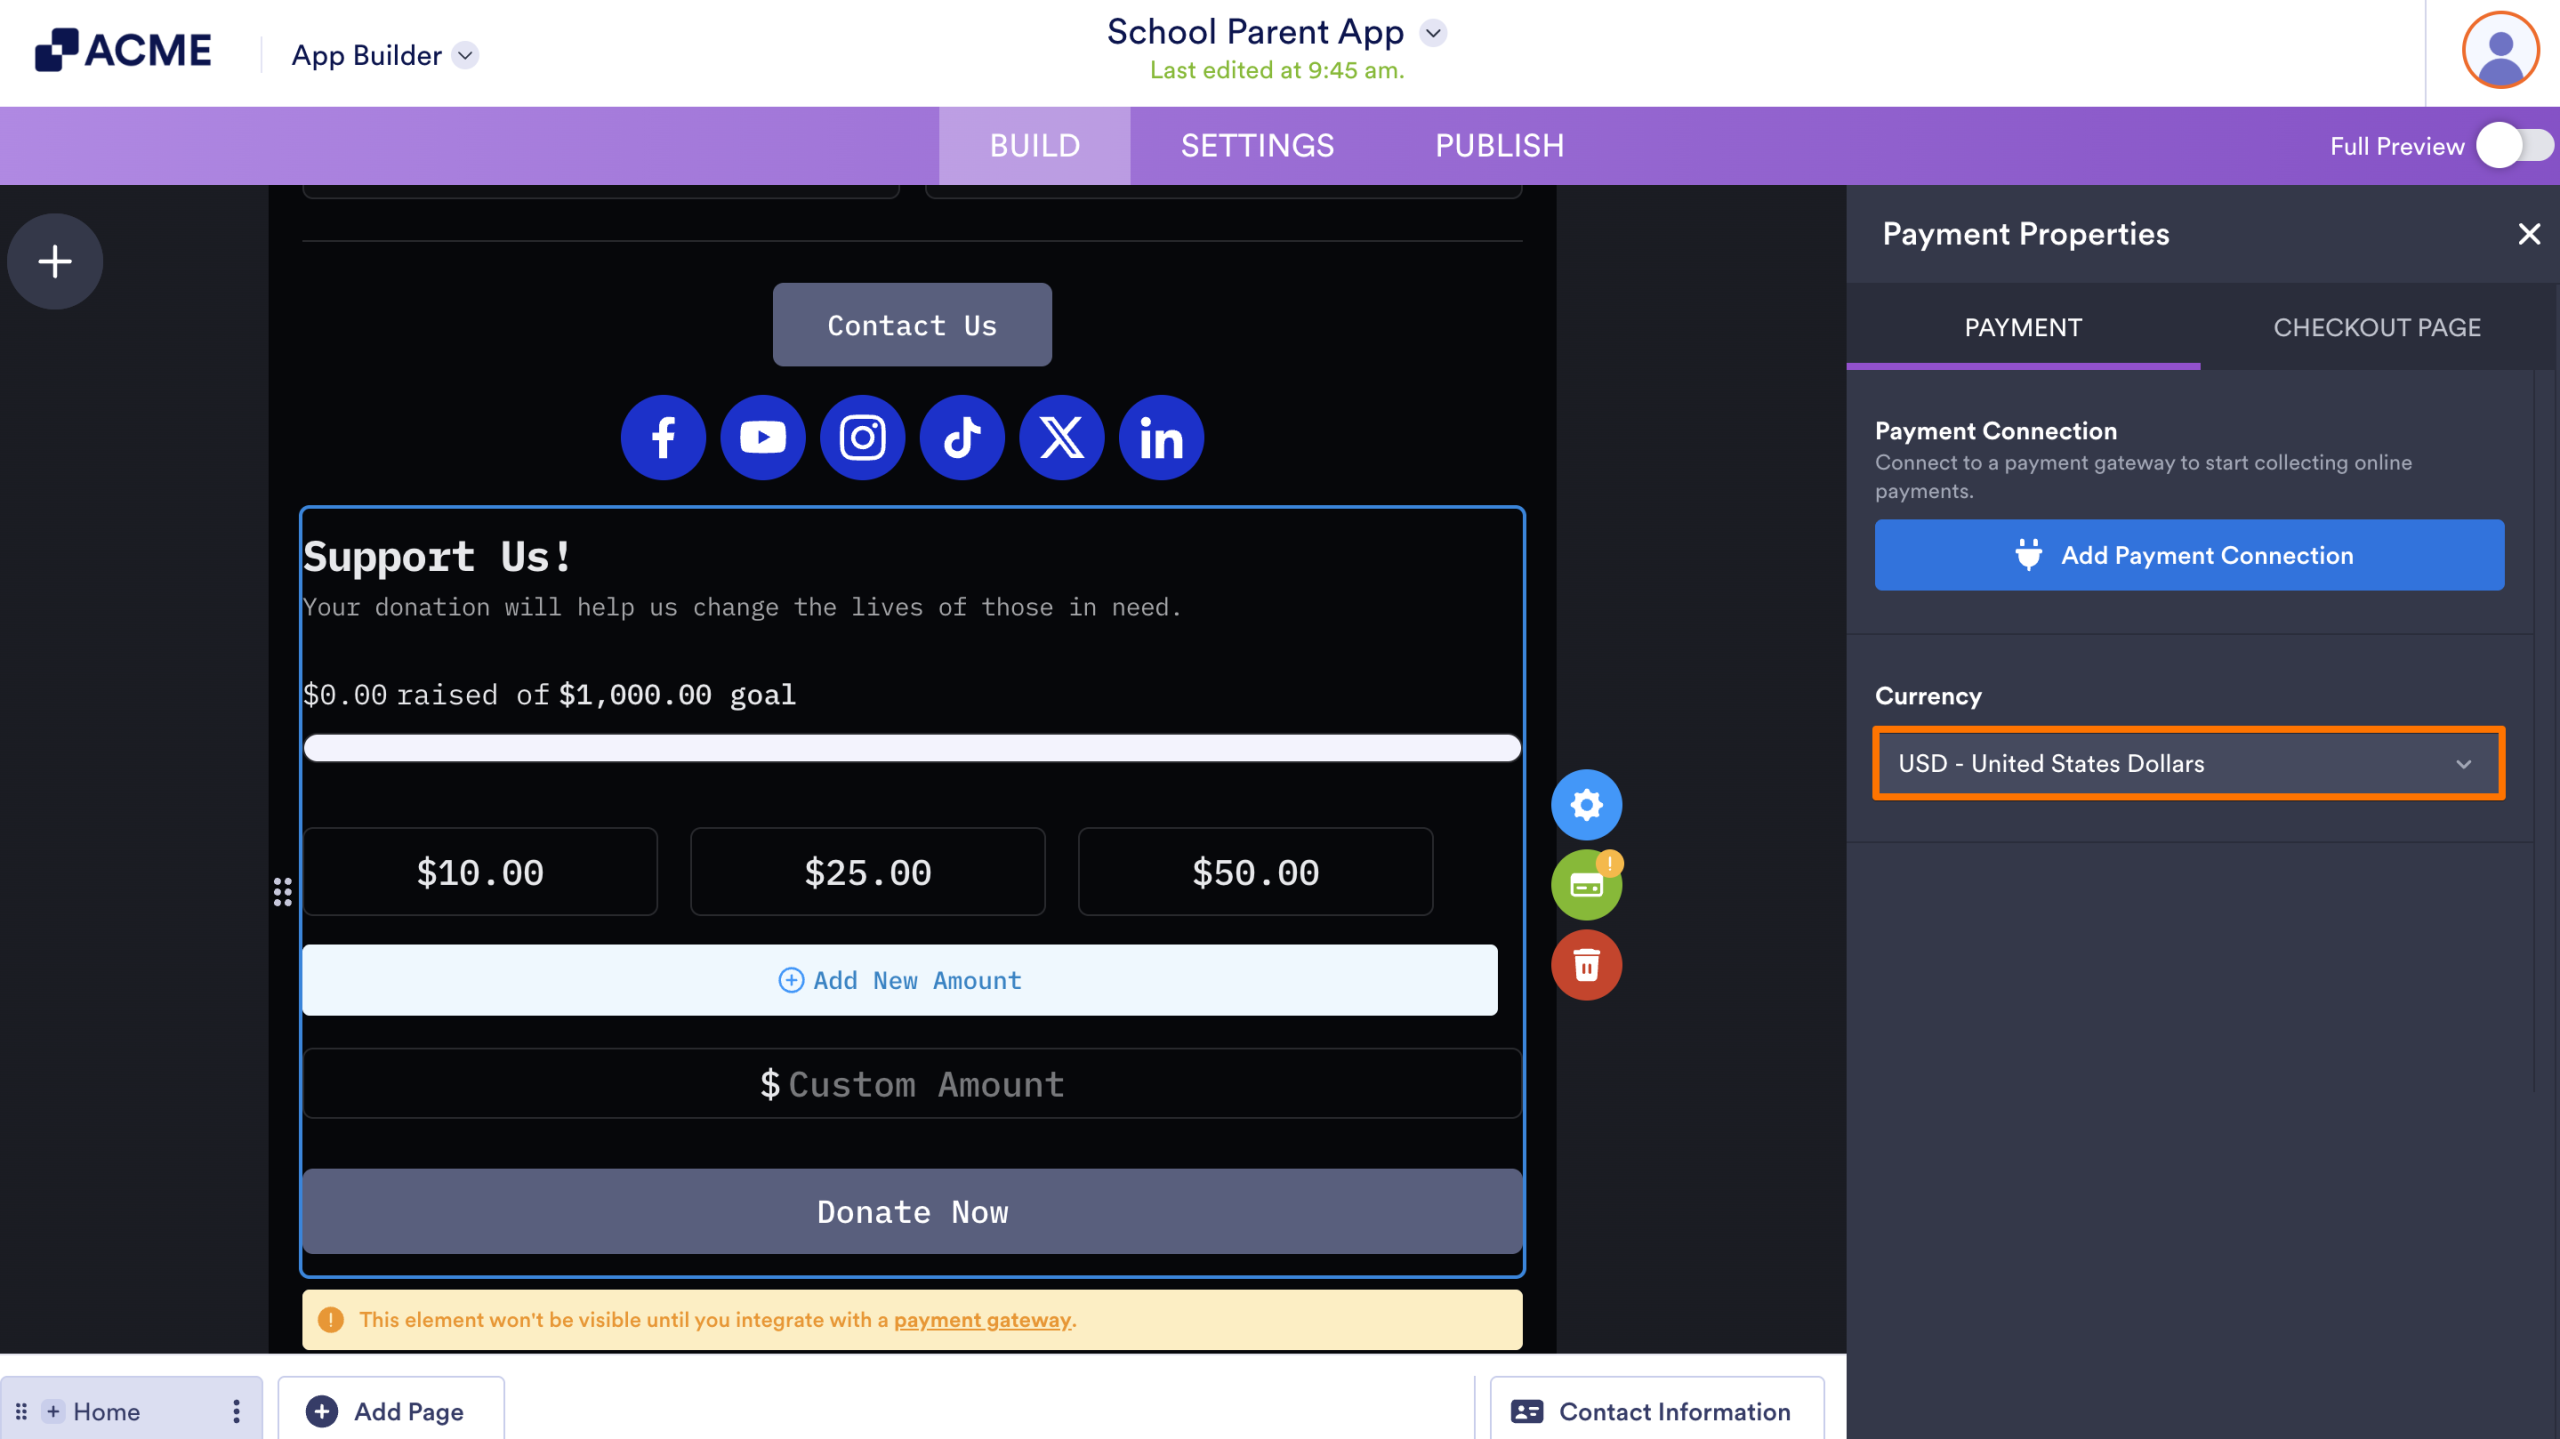Open the Home page three-dot menu
The image size is (2560, 1439).
coord(236,1411)
